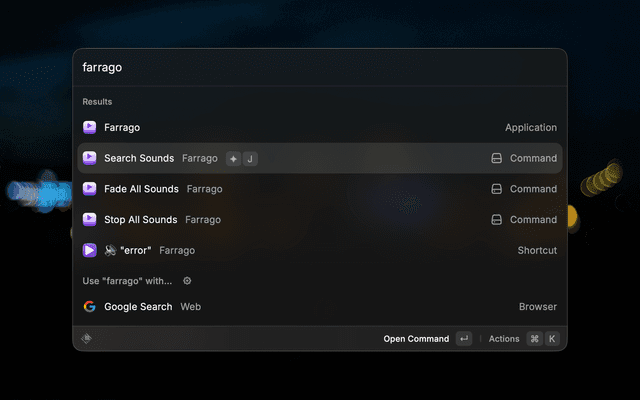Click the "error" shortcut icon

(89, 250)
